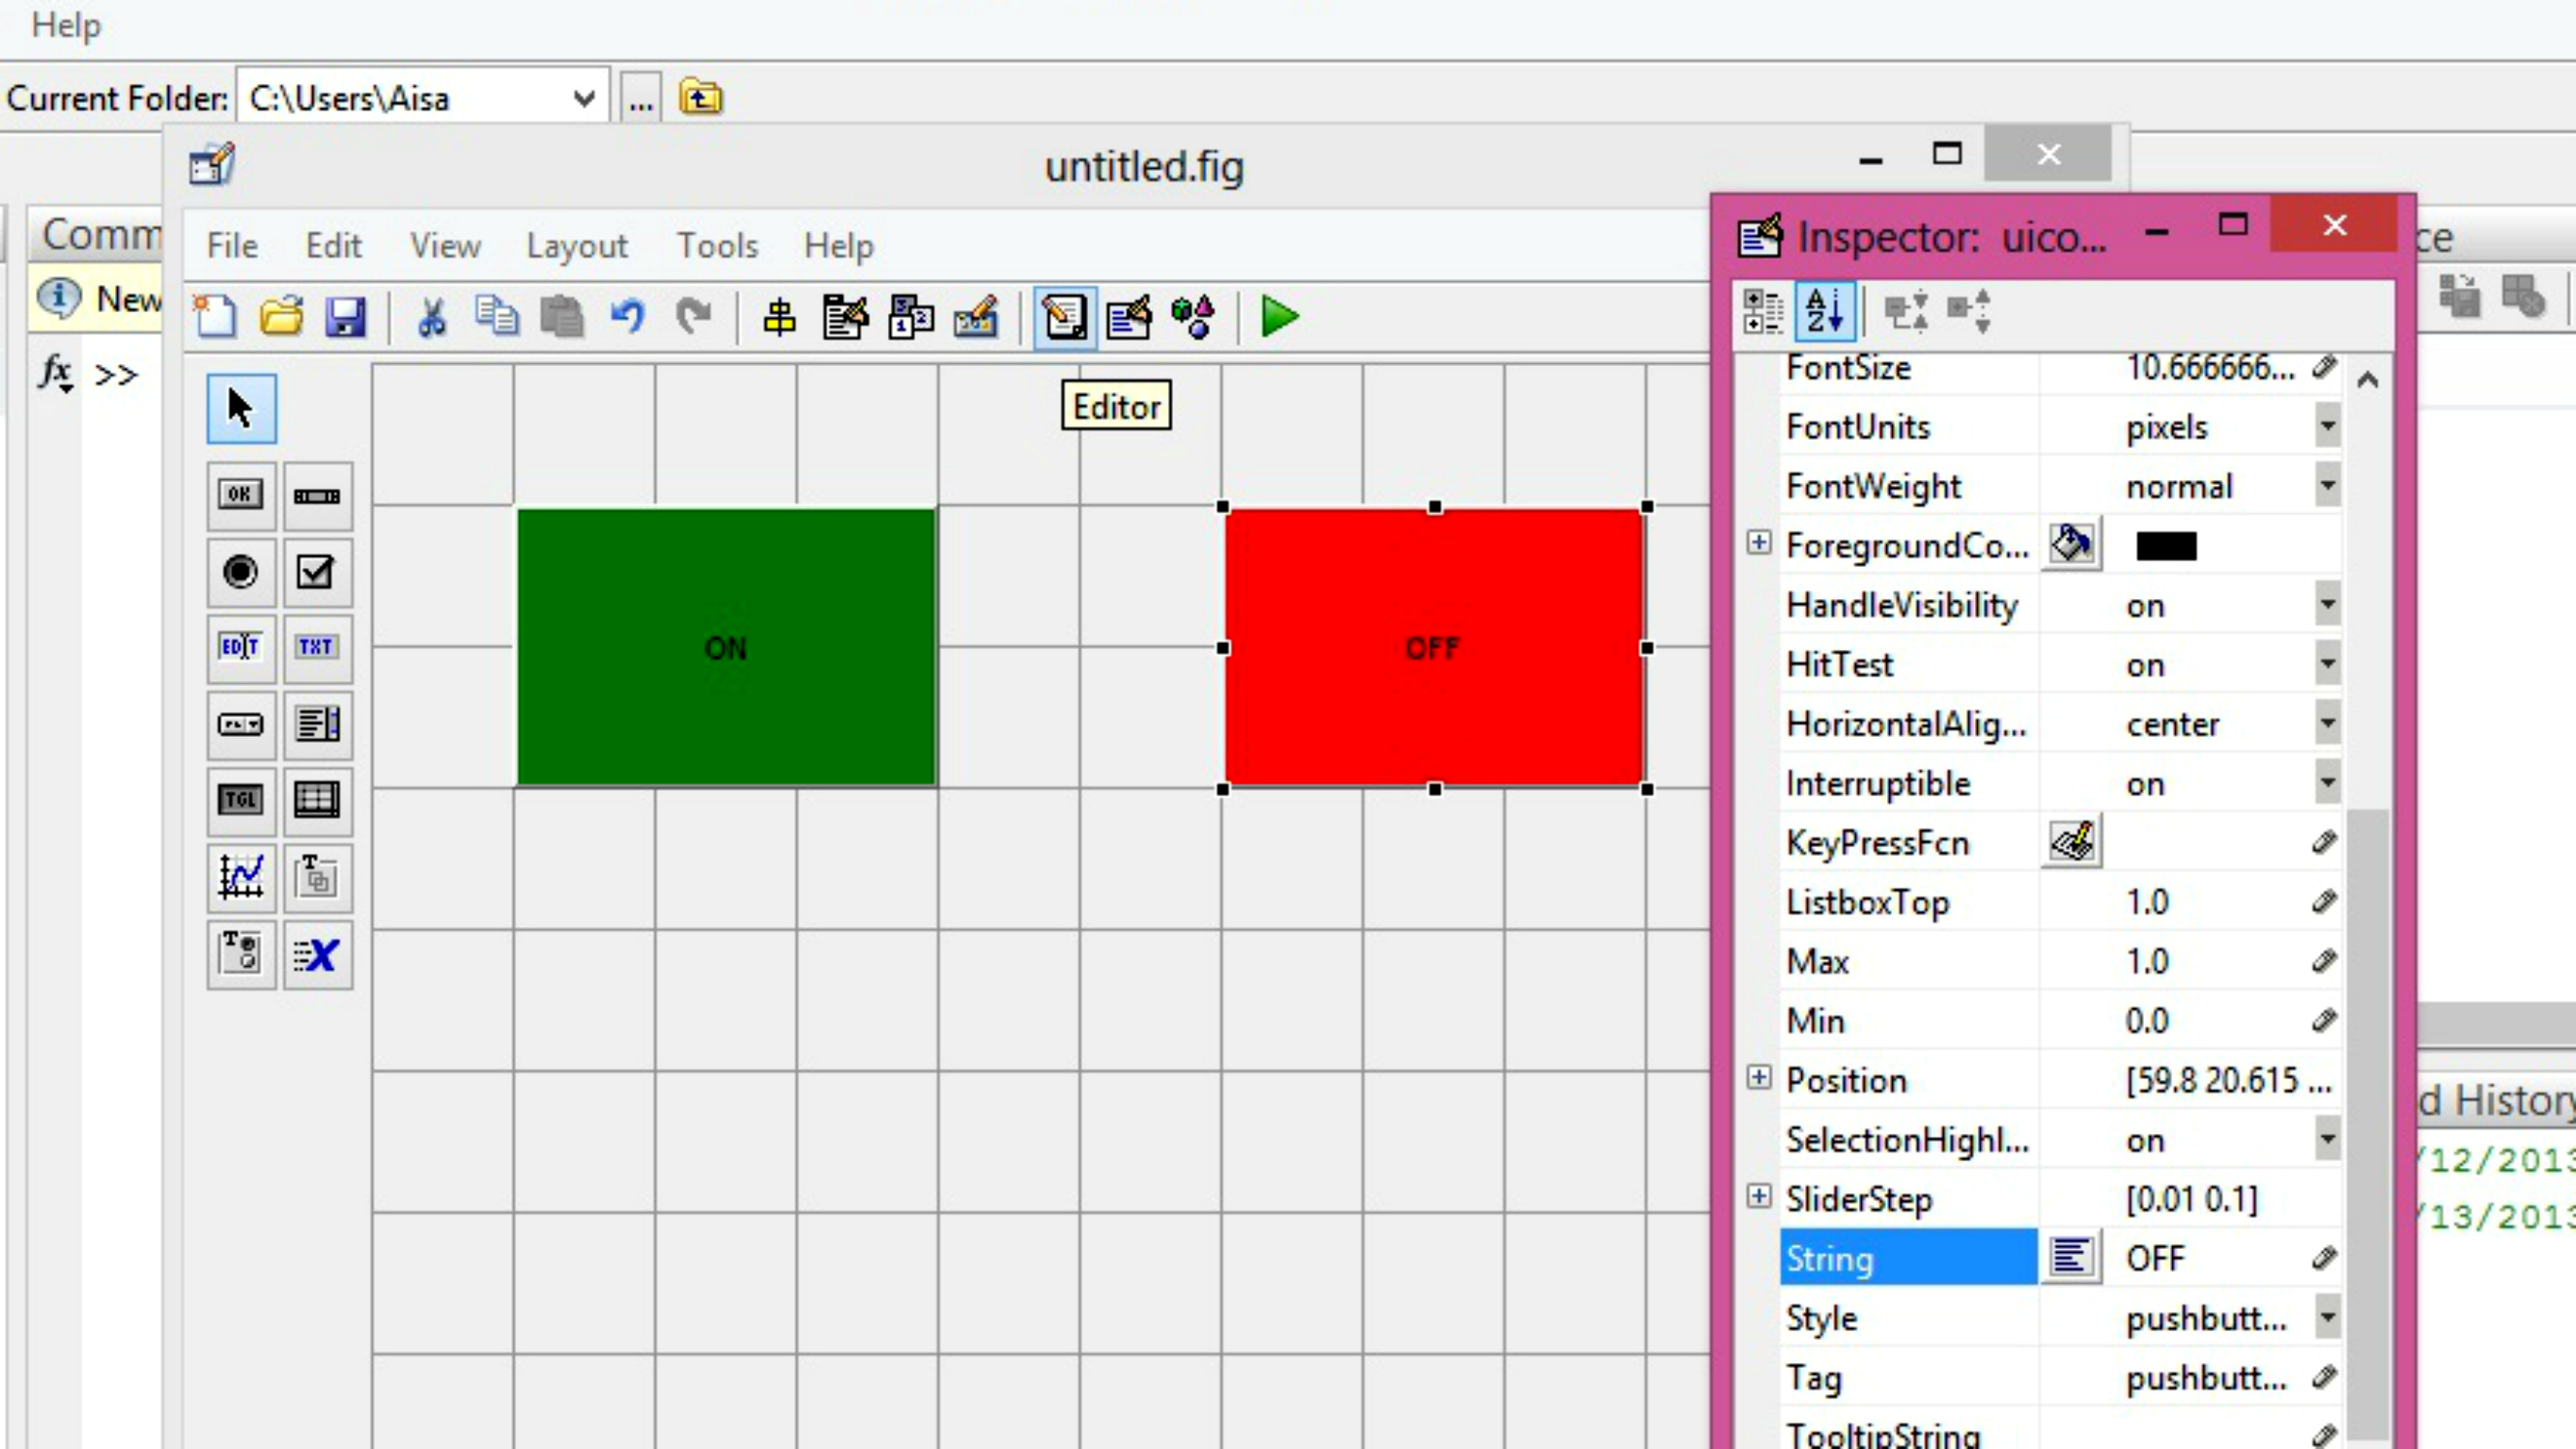Switch Inspector to alphabetical sort view
The image size is (2576, 1449).
[1825, 311]
